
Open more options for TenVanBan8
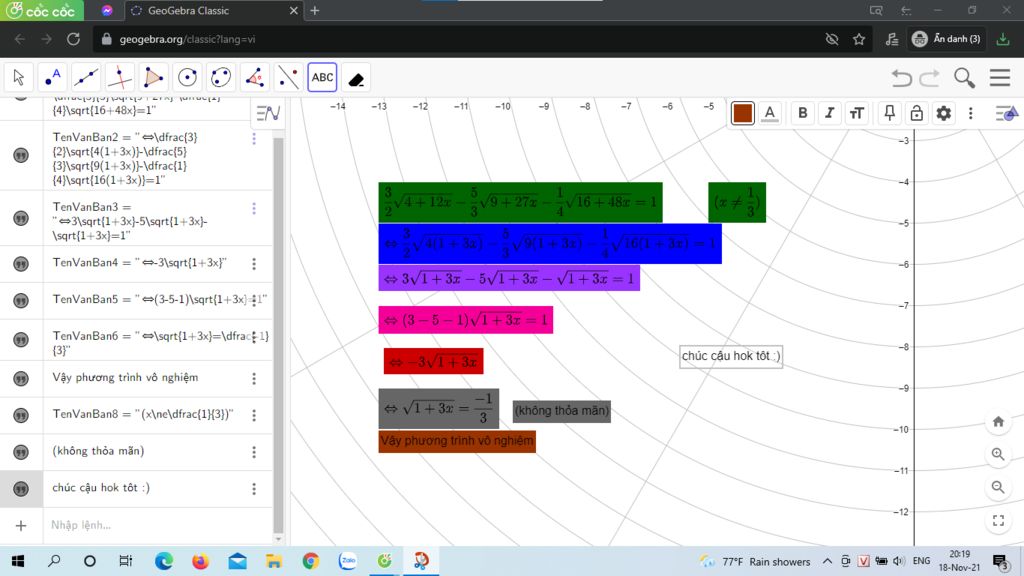[254, 415]
